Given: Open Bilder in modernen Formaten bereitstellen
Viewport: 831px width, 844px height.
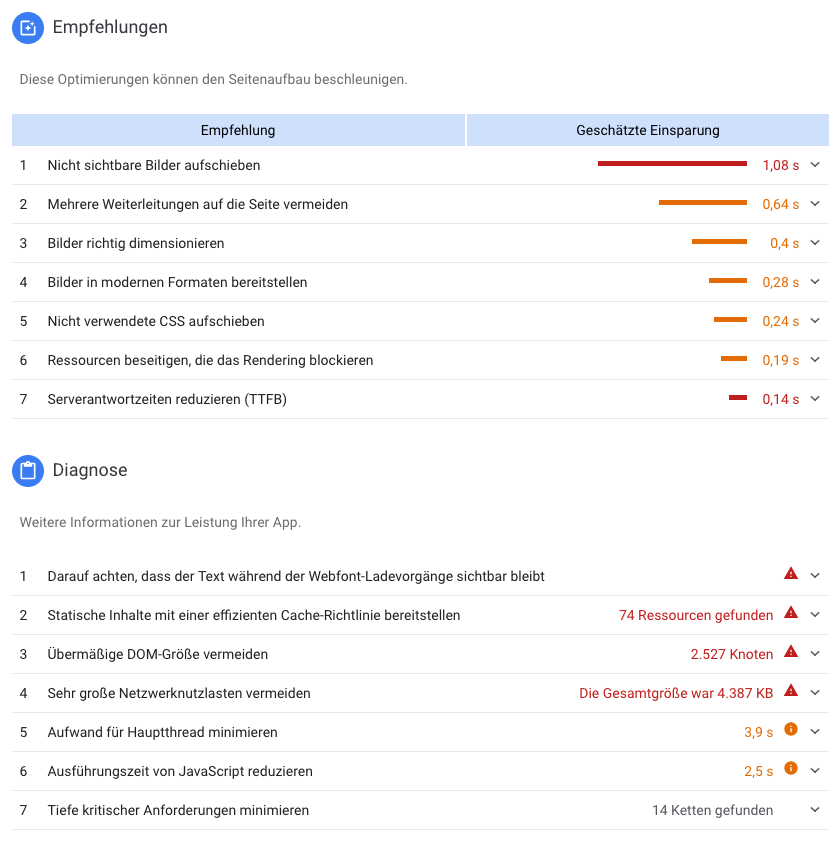Looking at the screenshot, I should tap(420, 282).
